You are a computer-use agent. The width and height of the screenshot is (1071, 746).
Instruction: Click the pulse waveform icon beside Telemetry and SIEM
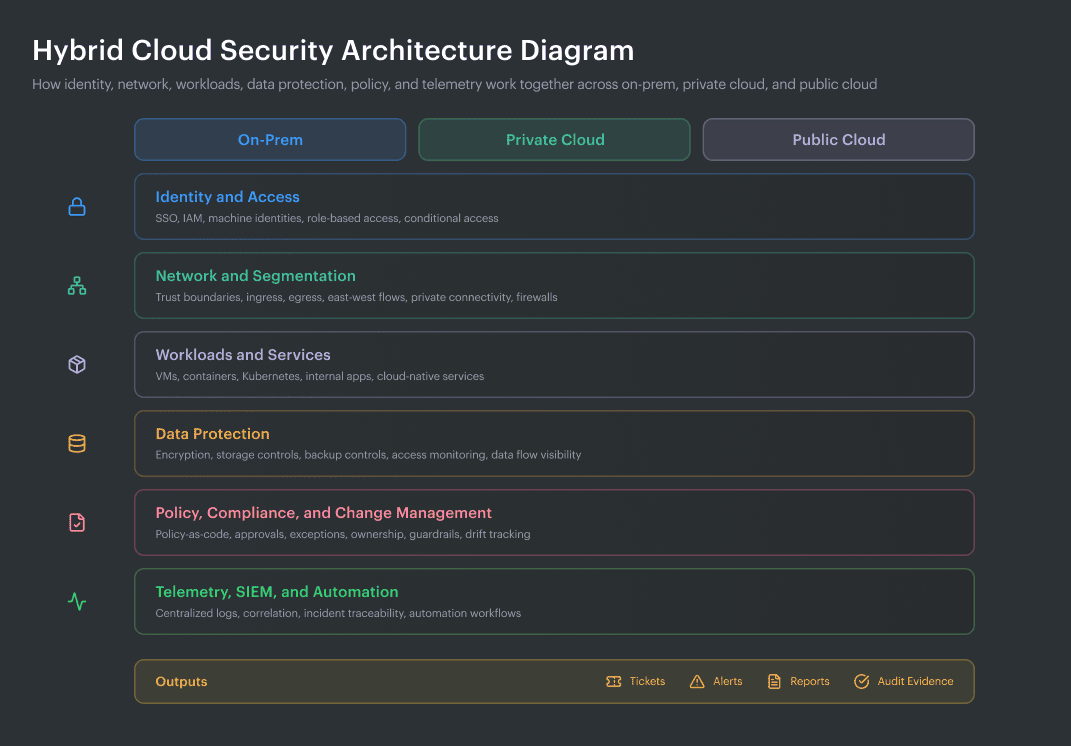coord(77,601)
